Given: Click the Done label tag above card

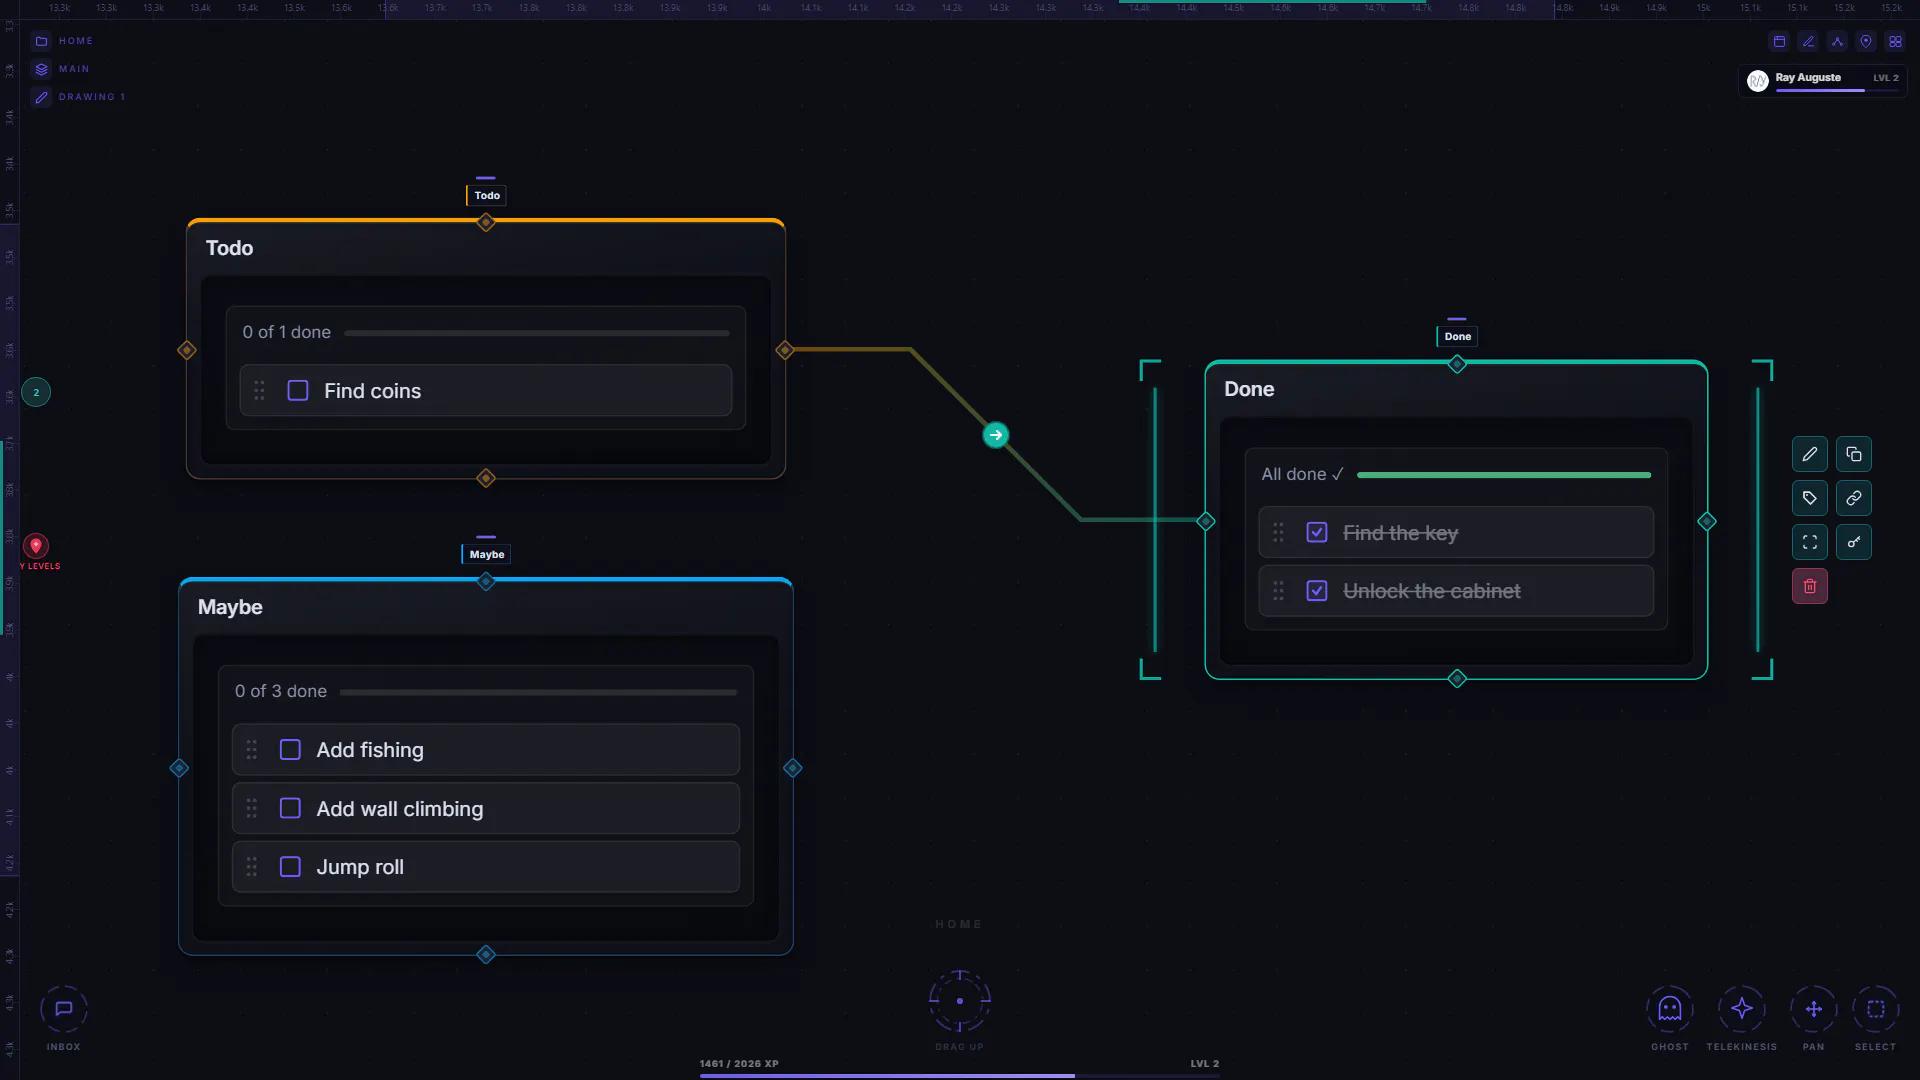Looking at the screenshot, I should pos(1457,336).
